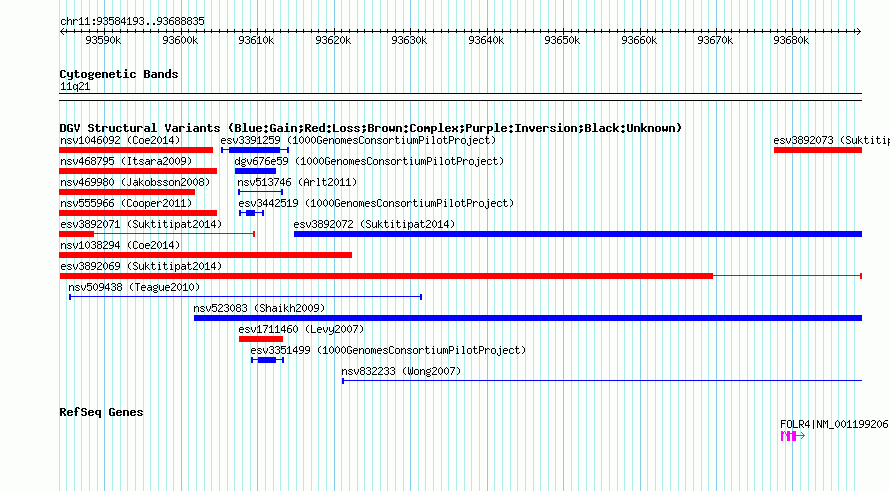
Task: Open esv3892072 (Suktitipat2014) label
Action: pyautogui.click(x=374, y=224)
